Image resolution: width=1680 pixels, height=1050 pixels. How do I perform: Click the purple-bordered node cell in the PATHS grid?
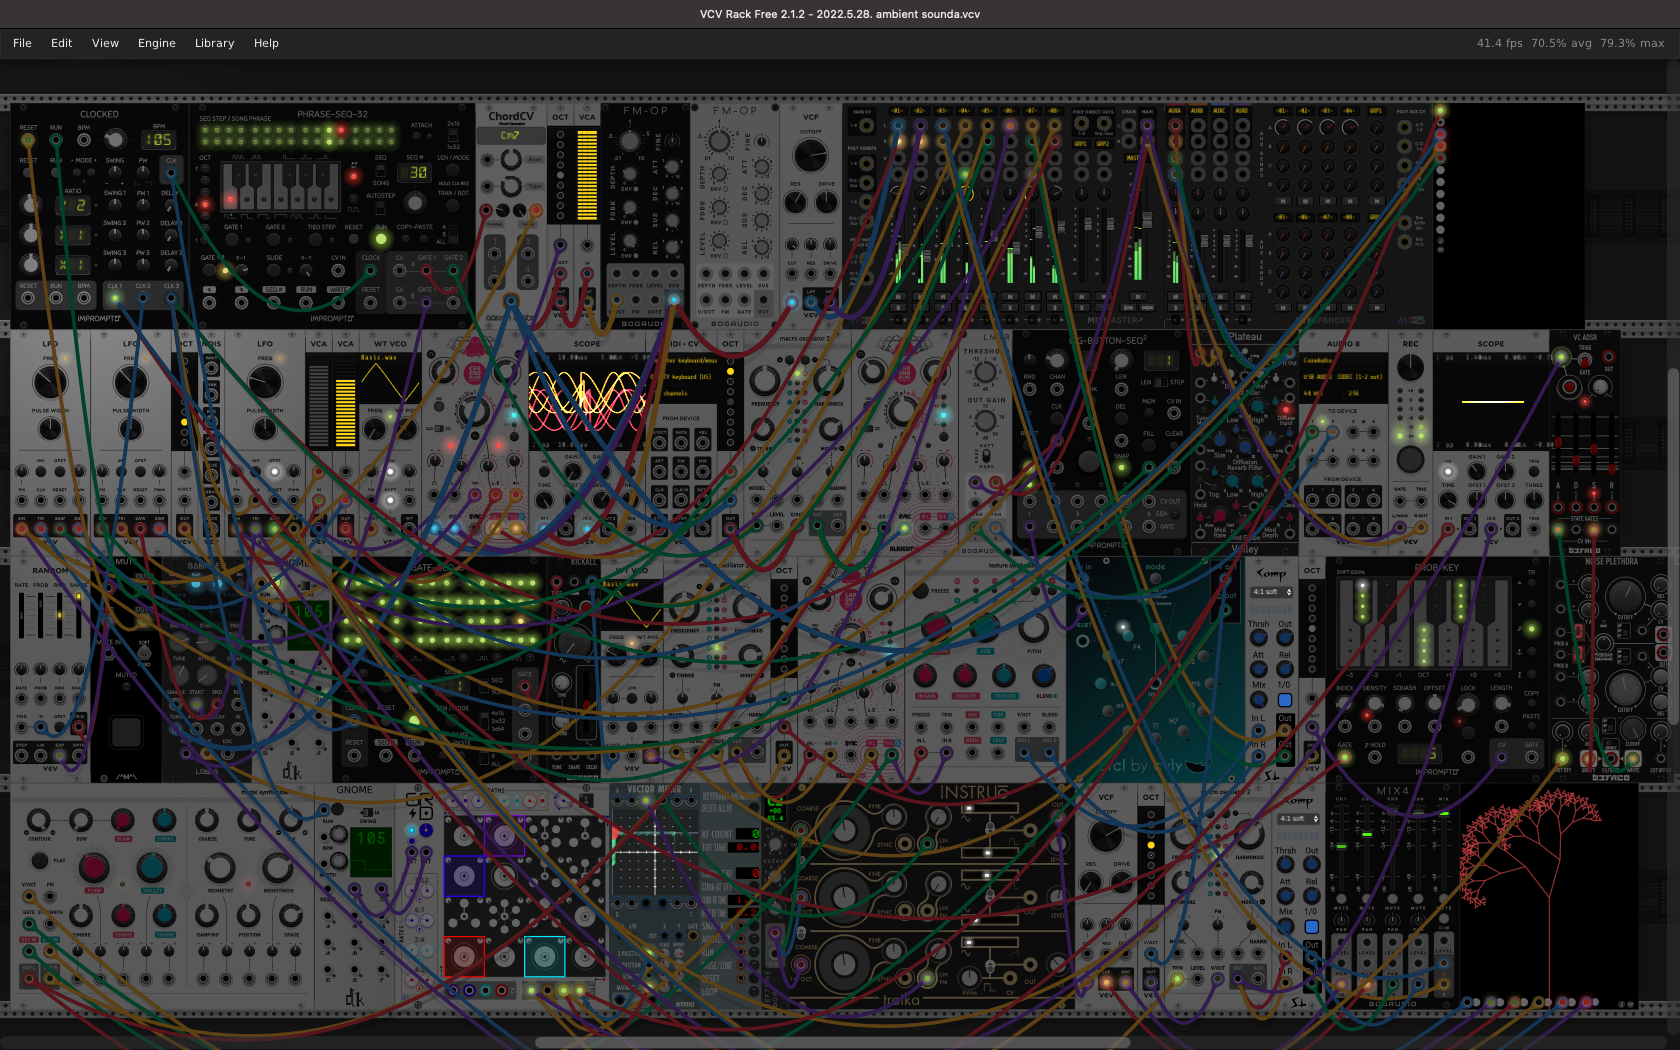pos(504,836)
